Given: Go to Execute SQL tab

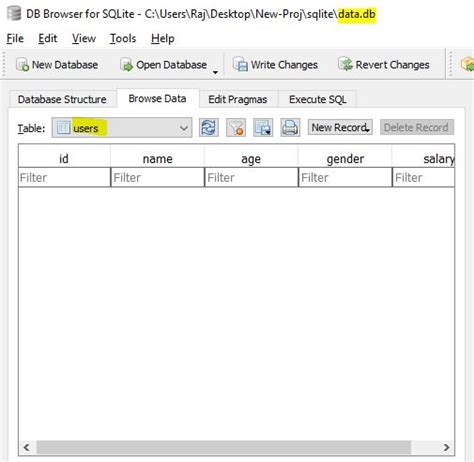Looking at the screenshot, I should (x=318, y=99).
